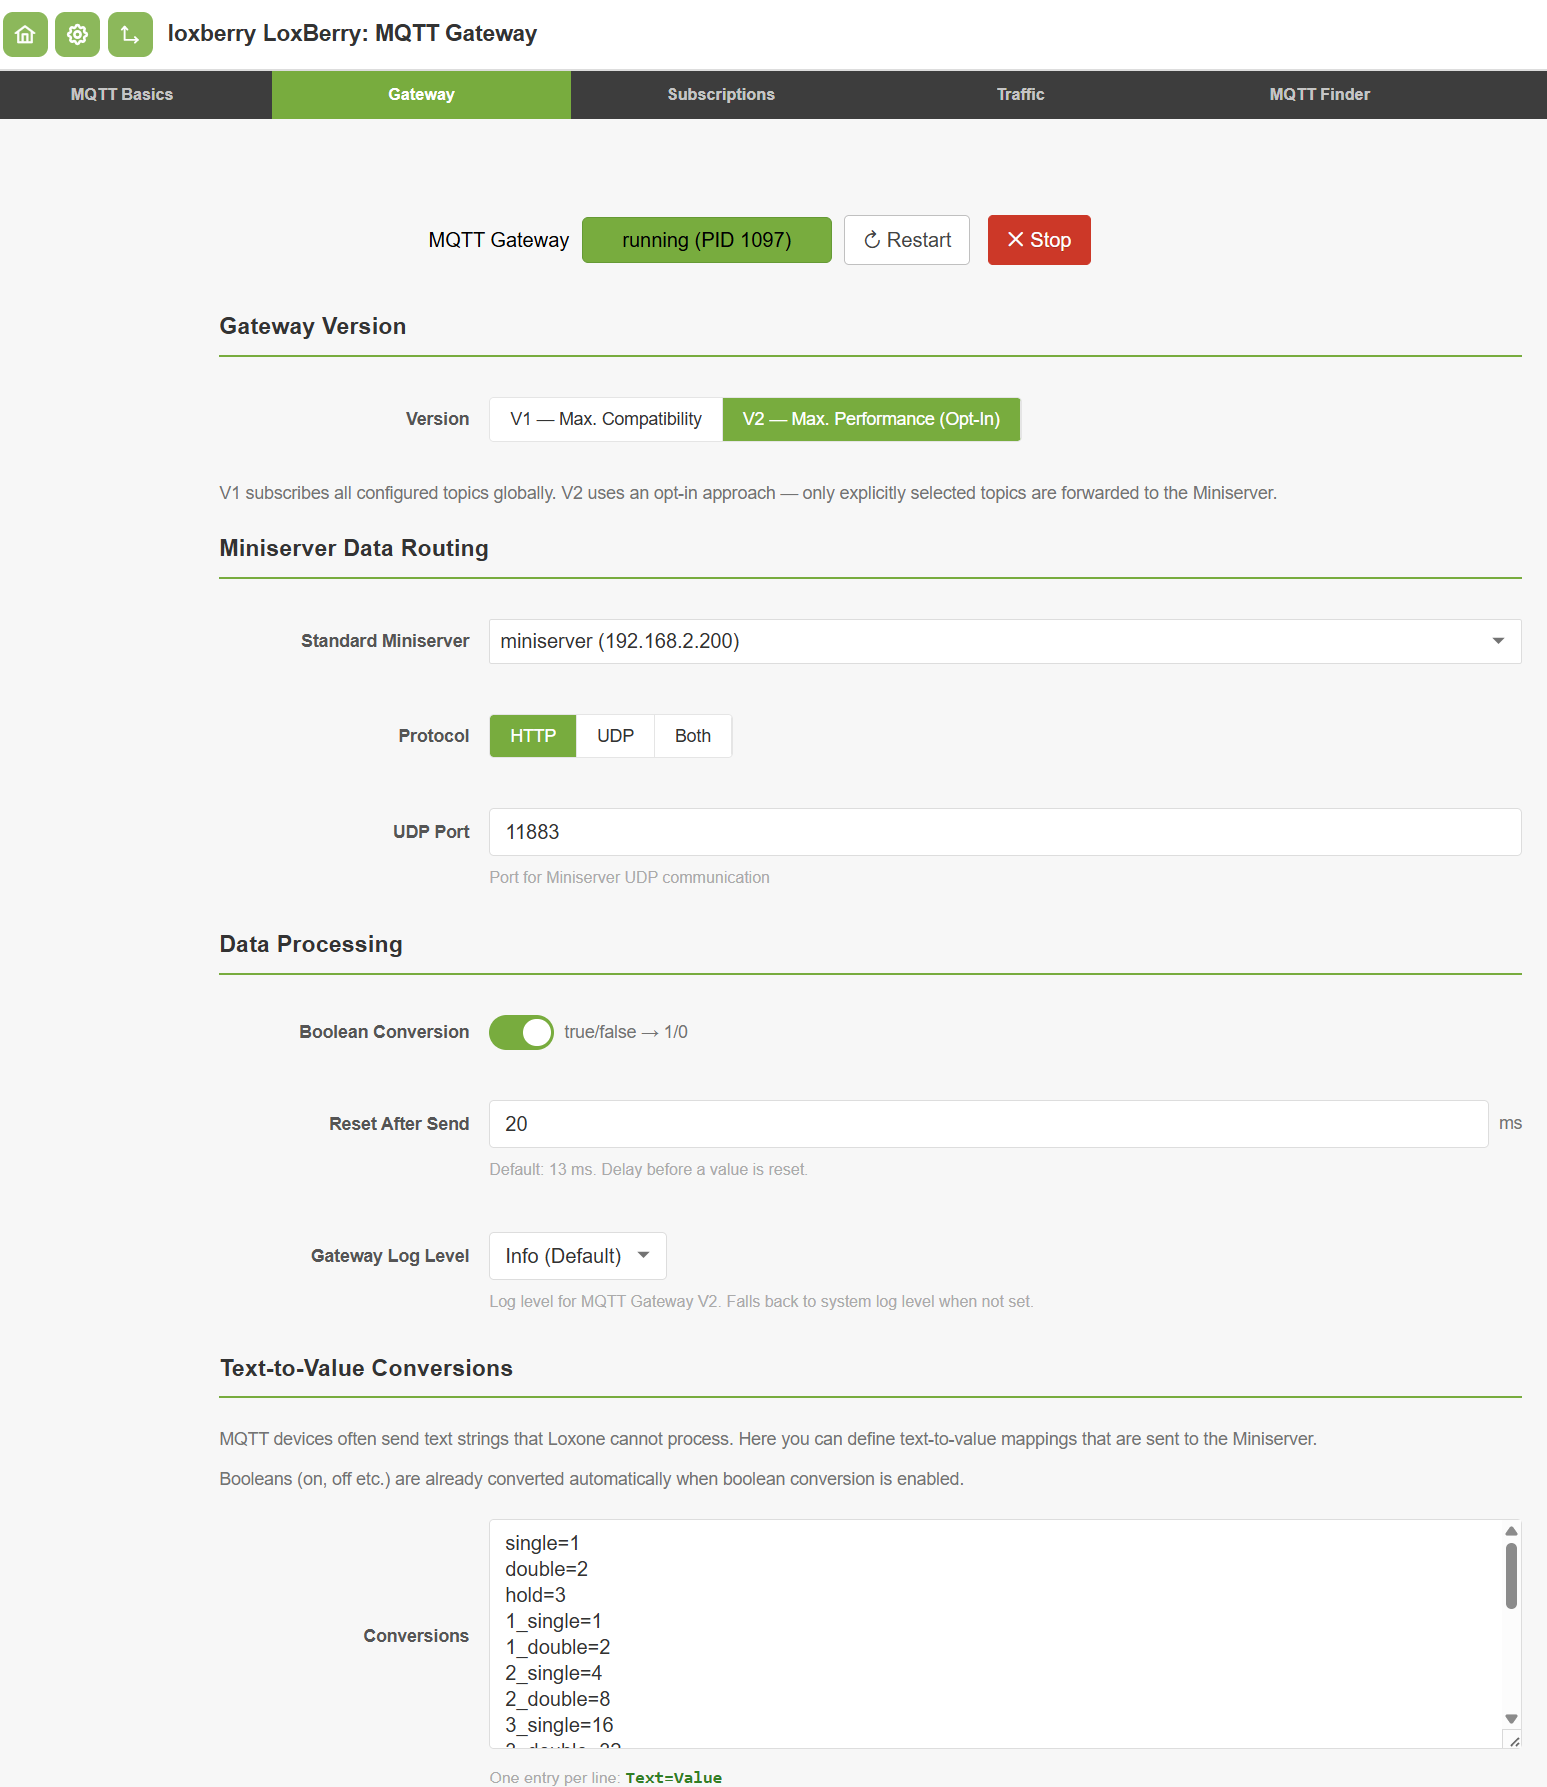1547x1787 pixels.
Task: Click the 'hold=3' conversion line
Action: 535,1595
